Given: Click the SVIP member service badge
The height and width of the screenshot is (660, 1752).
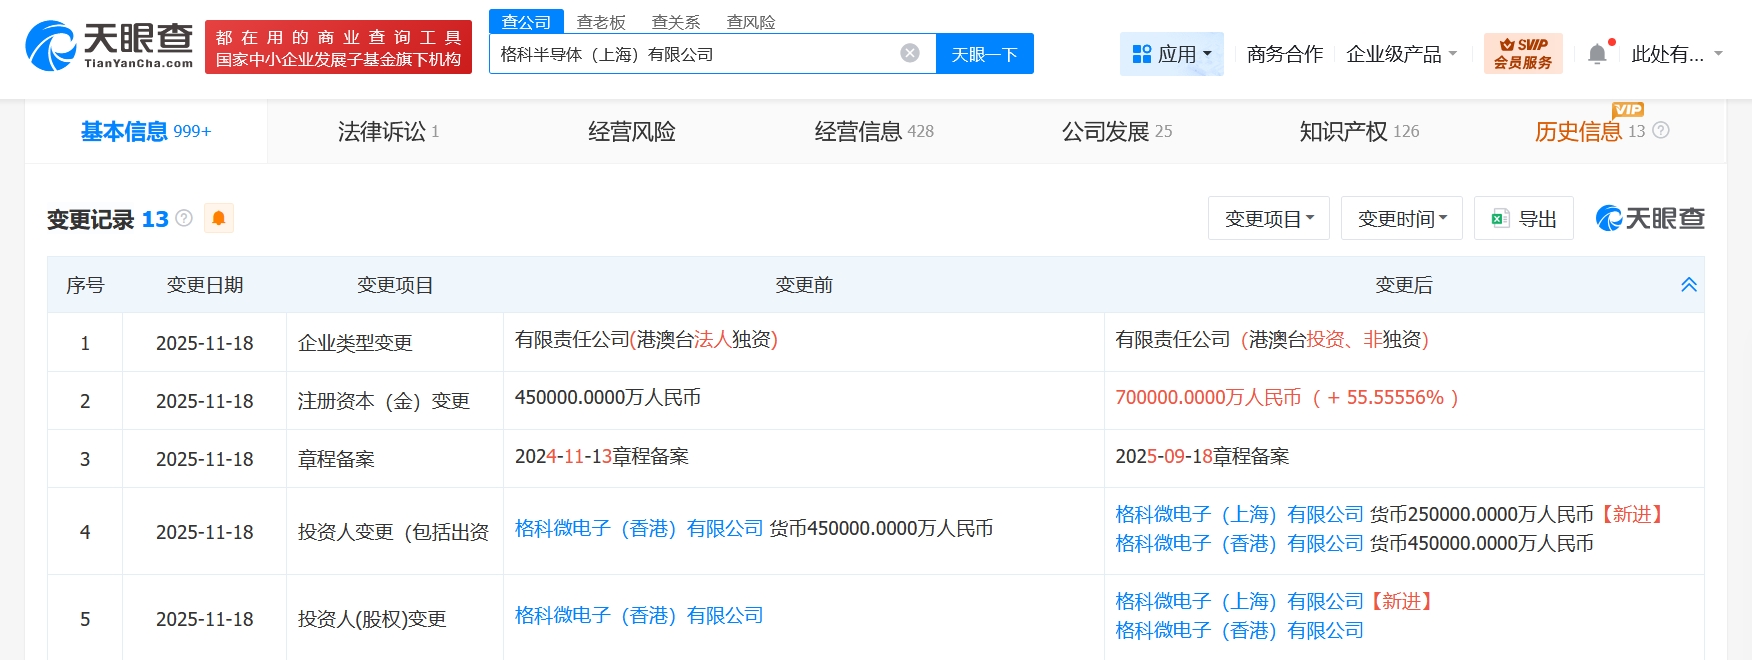Looking at the screenshot, I should point(1523,54).
